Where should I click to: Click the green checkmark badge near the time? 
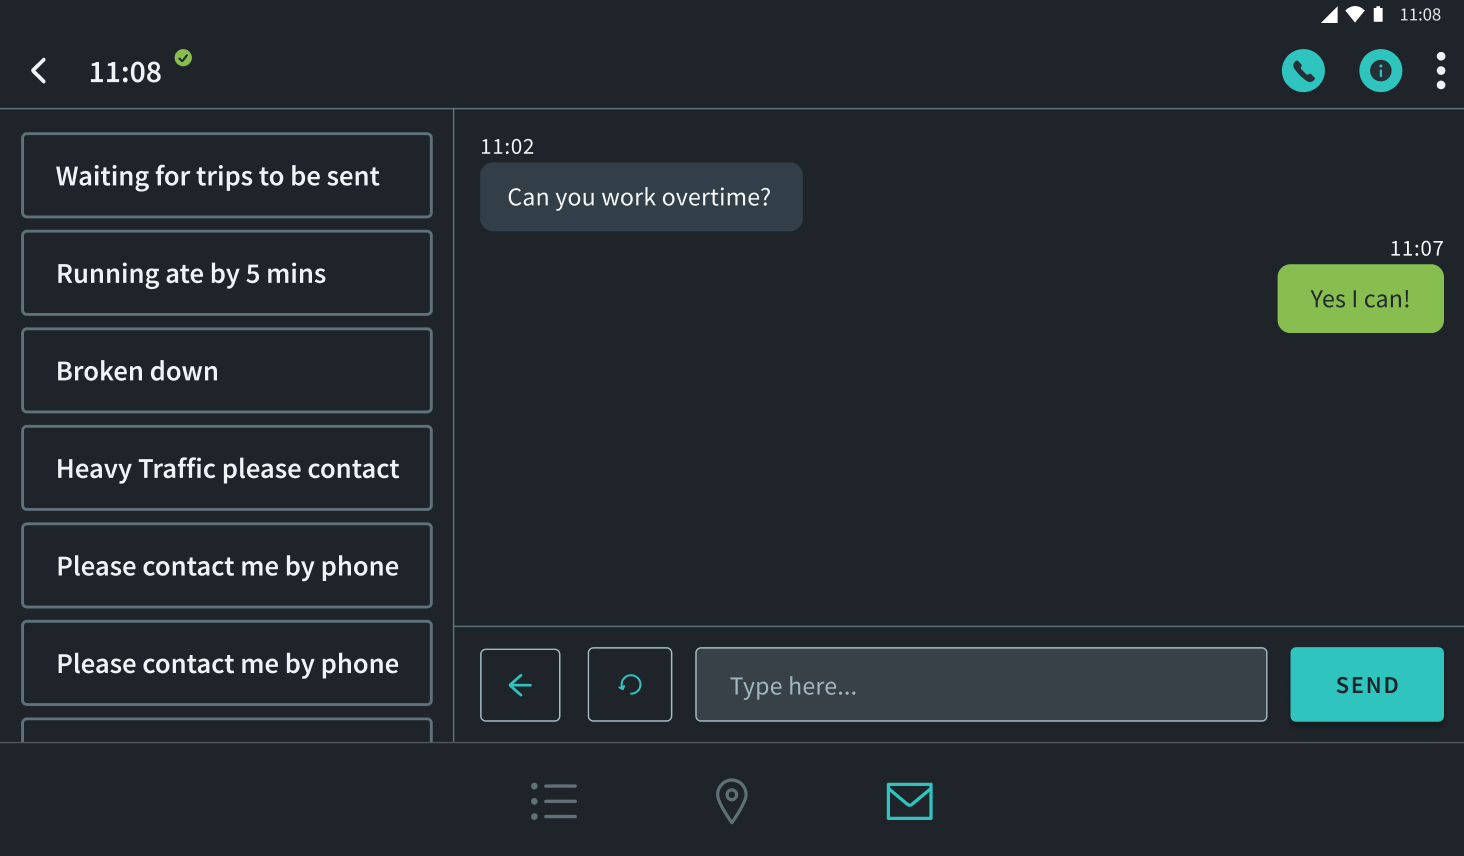click(x=182, y=59)
